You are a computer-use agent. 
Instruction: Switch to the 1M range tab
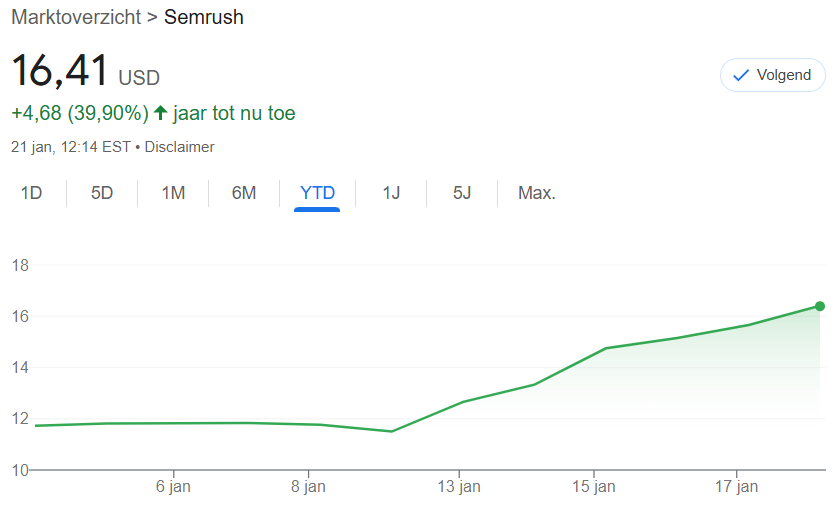(173, 193)
